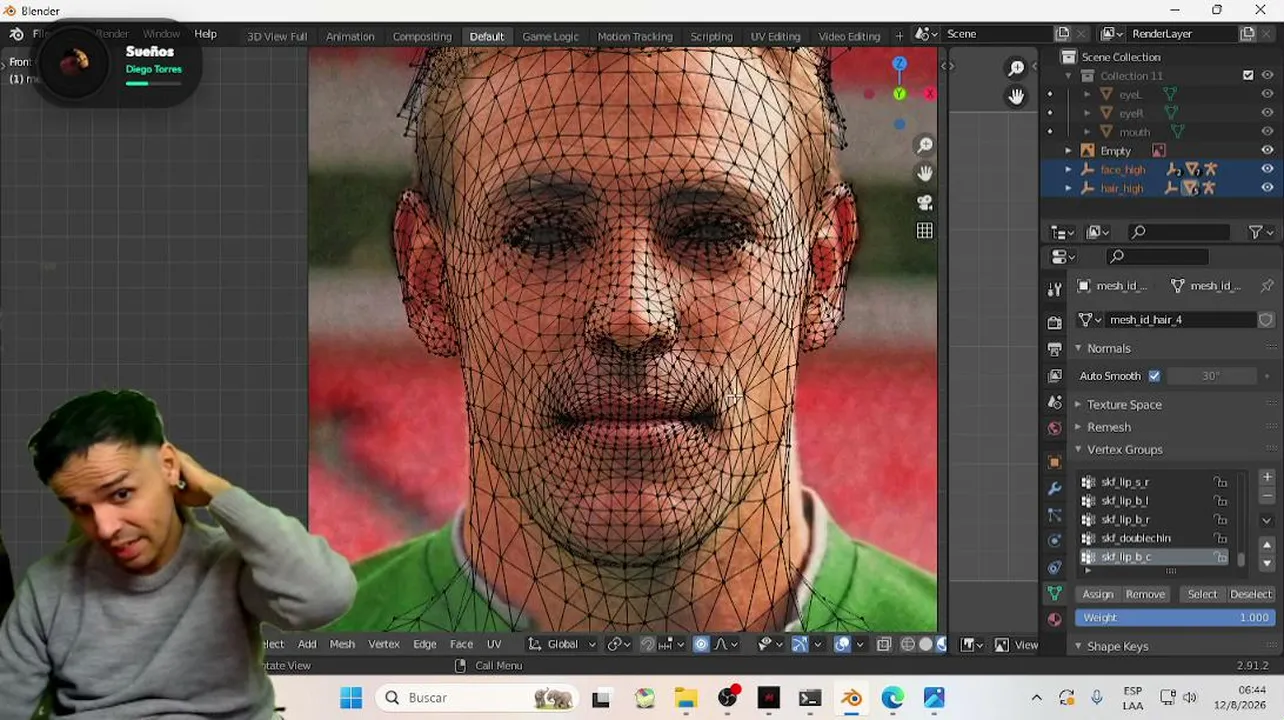Toggle visibility of the mouth object
Viewport: 1284px width, 720px height.
pyautogui.click(x=1267, y=132)
